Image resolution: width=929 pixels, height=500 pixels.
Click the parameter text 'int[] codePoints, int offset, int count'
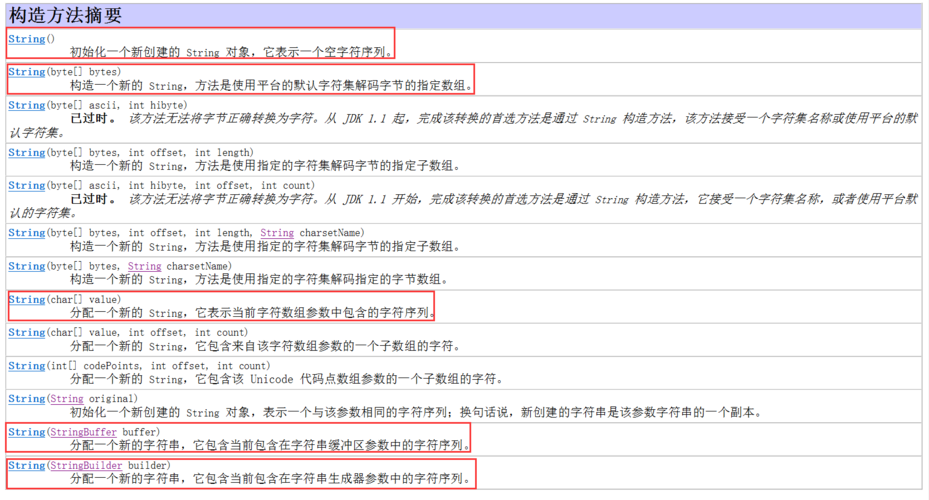tap(158, 366)
